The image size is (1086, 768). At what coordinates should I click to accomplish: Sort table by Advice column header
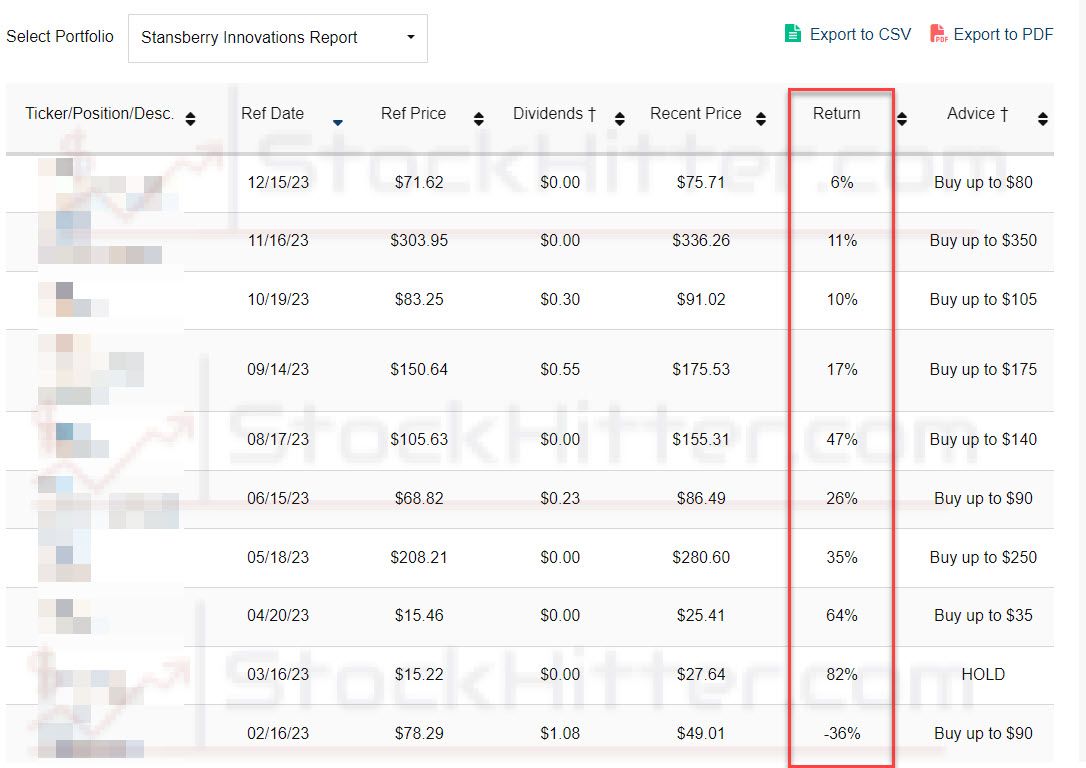click(977, 113)
